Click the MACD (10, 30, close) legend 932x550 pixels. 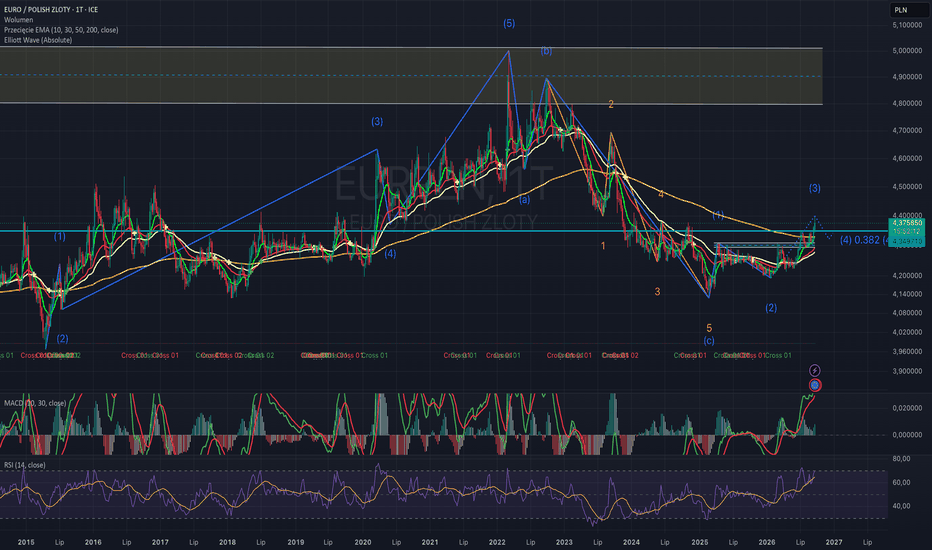pos(34,403)
